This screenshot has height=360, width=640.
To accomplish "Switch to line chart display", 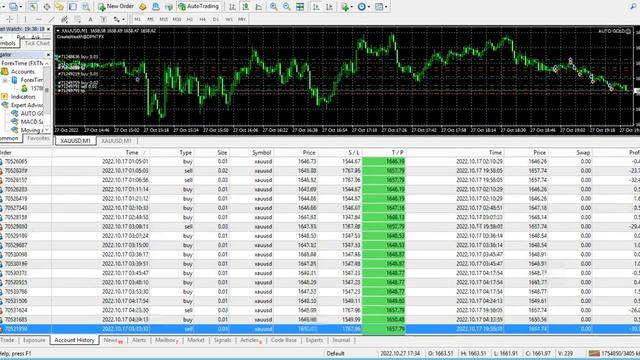I will pos(259,7).
